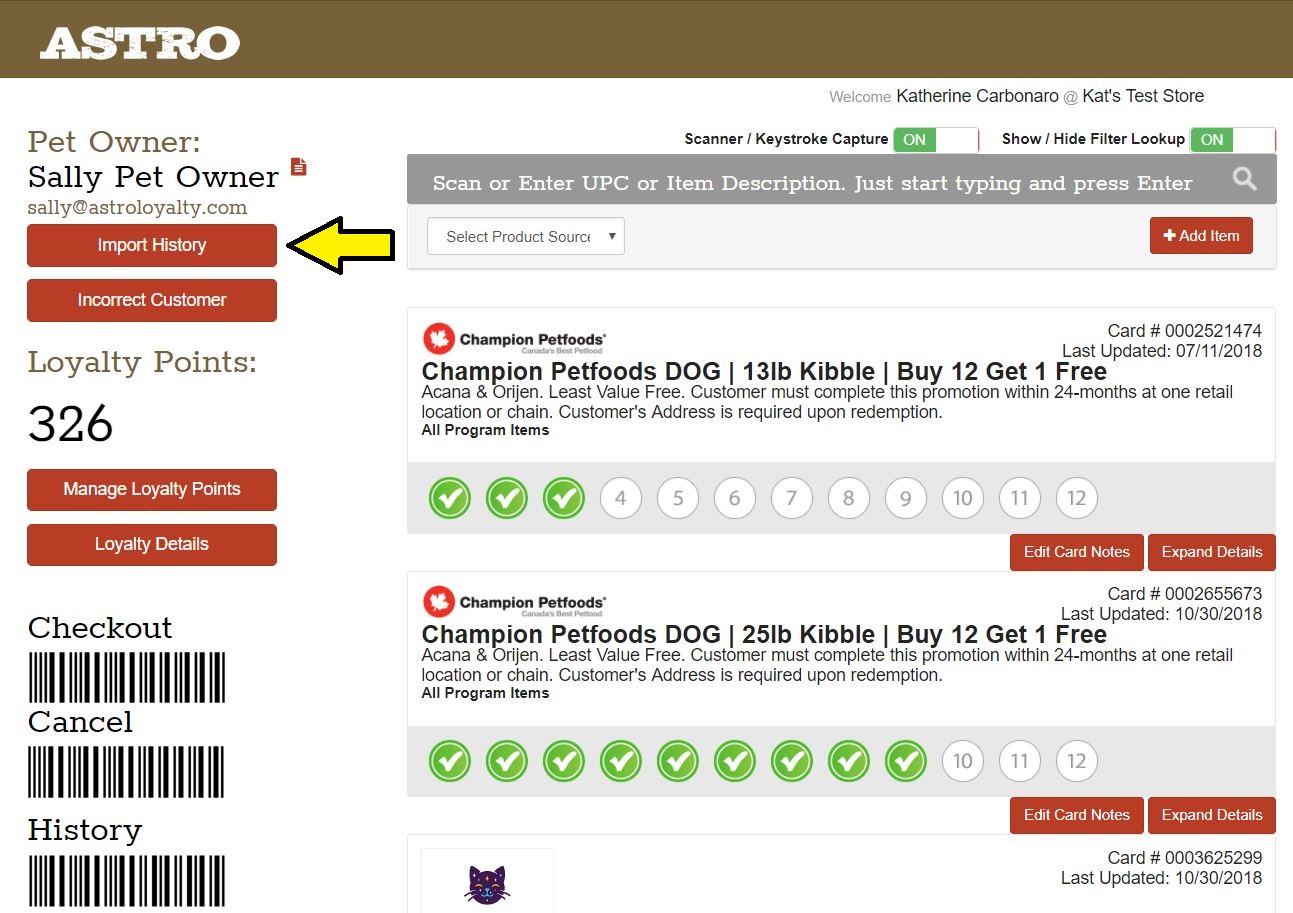Click the Checkout barcode

click(127, 677)
